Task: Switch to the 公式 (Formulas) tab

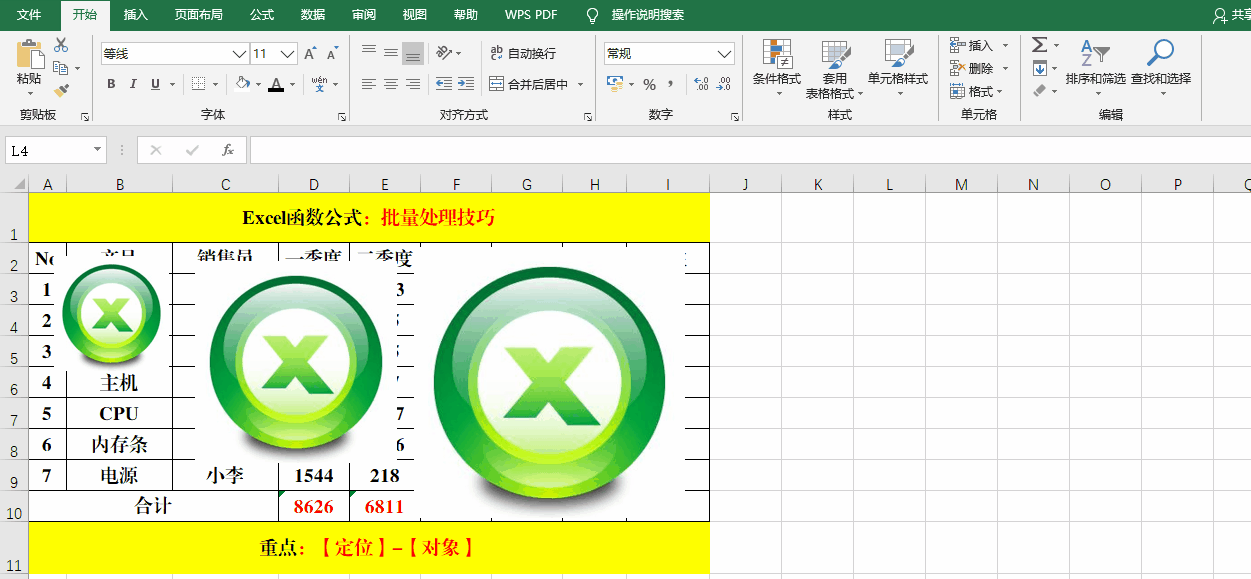Action: (x=262, y=15)
